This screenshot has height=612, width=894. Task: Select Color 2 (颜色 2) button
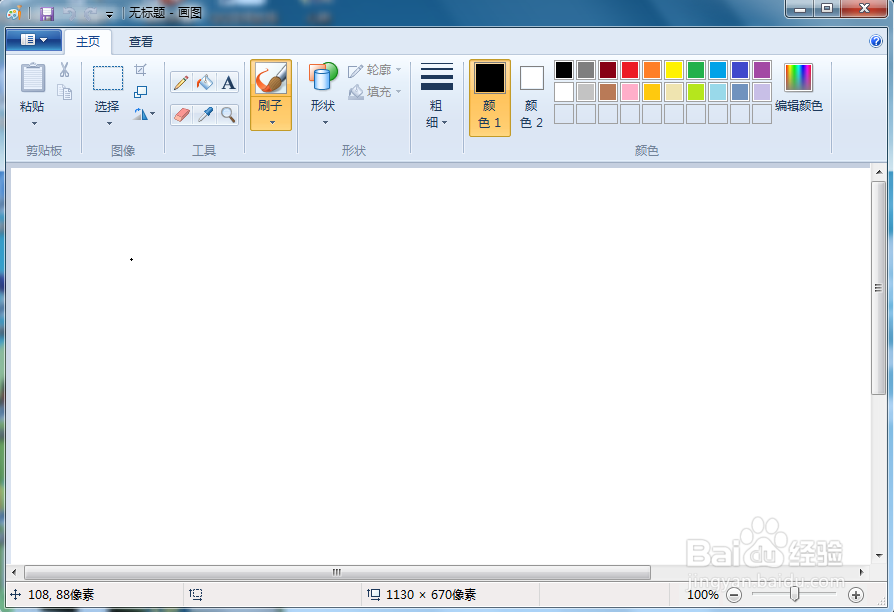531,98
